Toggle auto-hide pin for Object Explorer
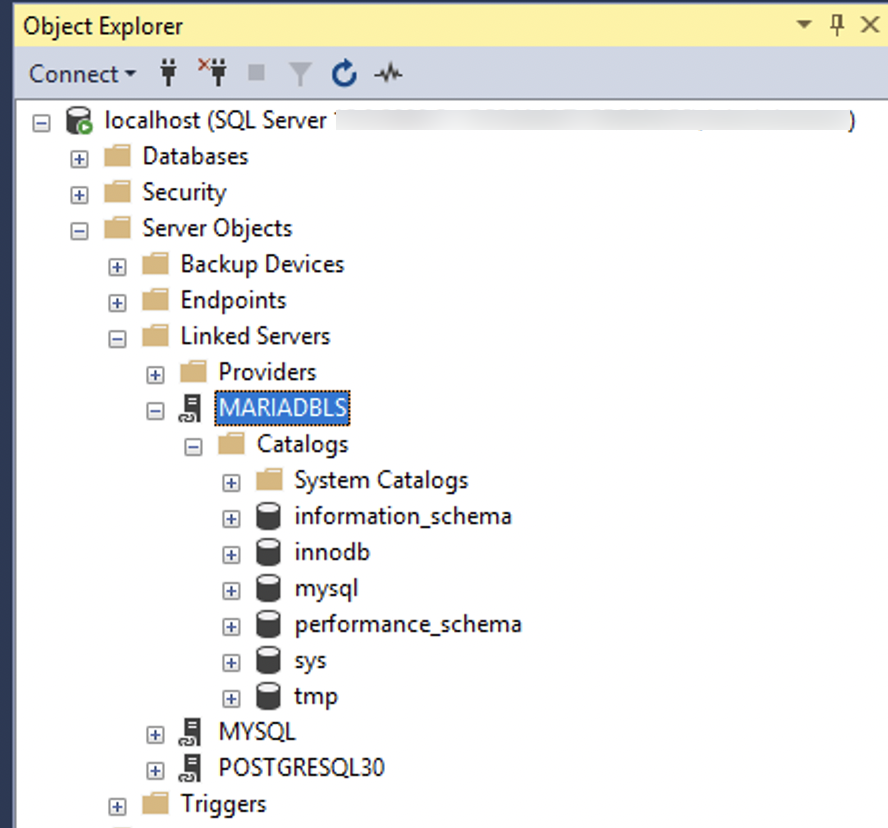This screenshot has width=888, height=828. coord(837,26)
